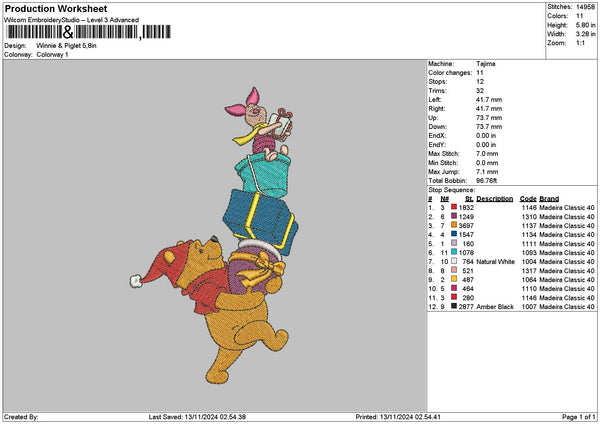Click the "N#" column header

[445, 199]
